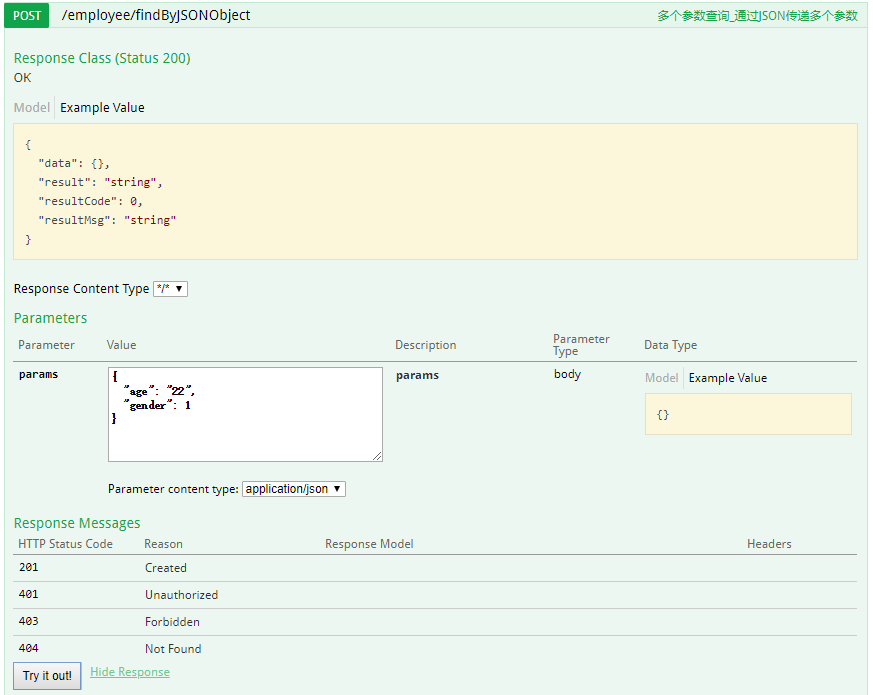
Task: Select Example Value tab under Response Class
Action: [x=102, y=108]
